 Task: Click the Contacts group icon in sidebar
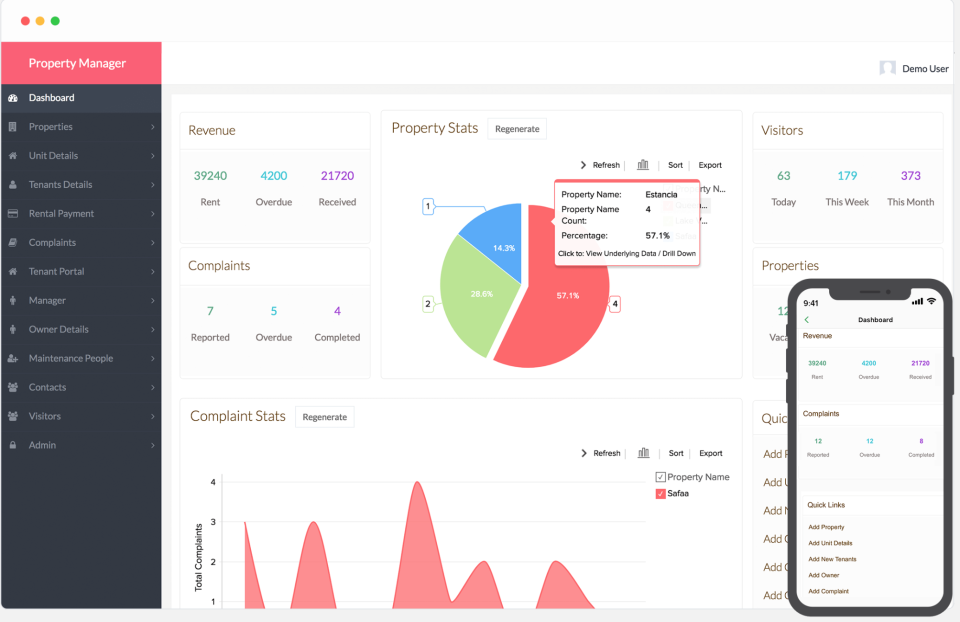coord(14,387)
